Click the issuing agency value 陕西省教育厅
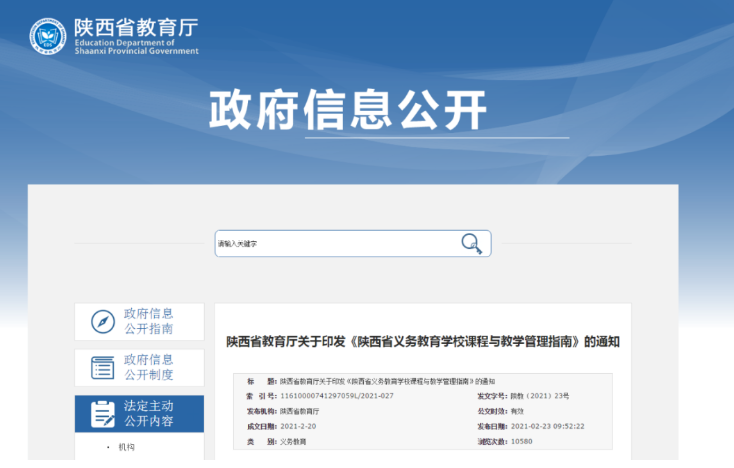The image size is (734, 468). pyautogui.click(x=300, y=411)
